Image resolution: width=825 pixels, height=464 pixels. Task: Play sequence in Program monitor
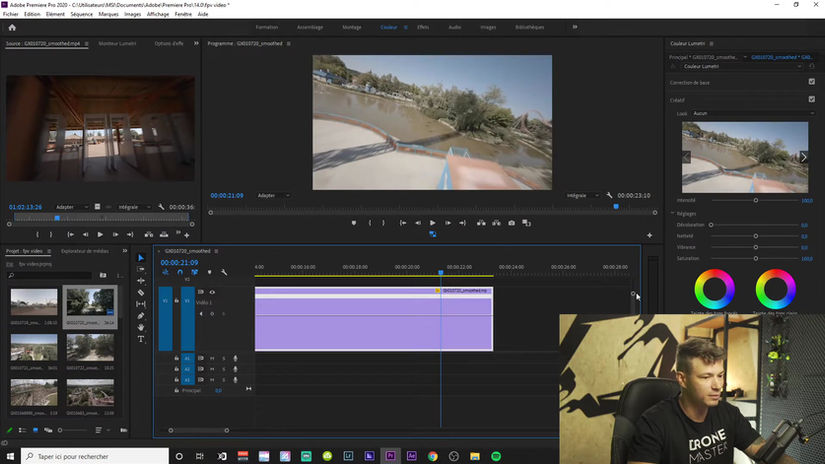[x=432, y=223]
